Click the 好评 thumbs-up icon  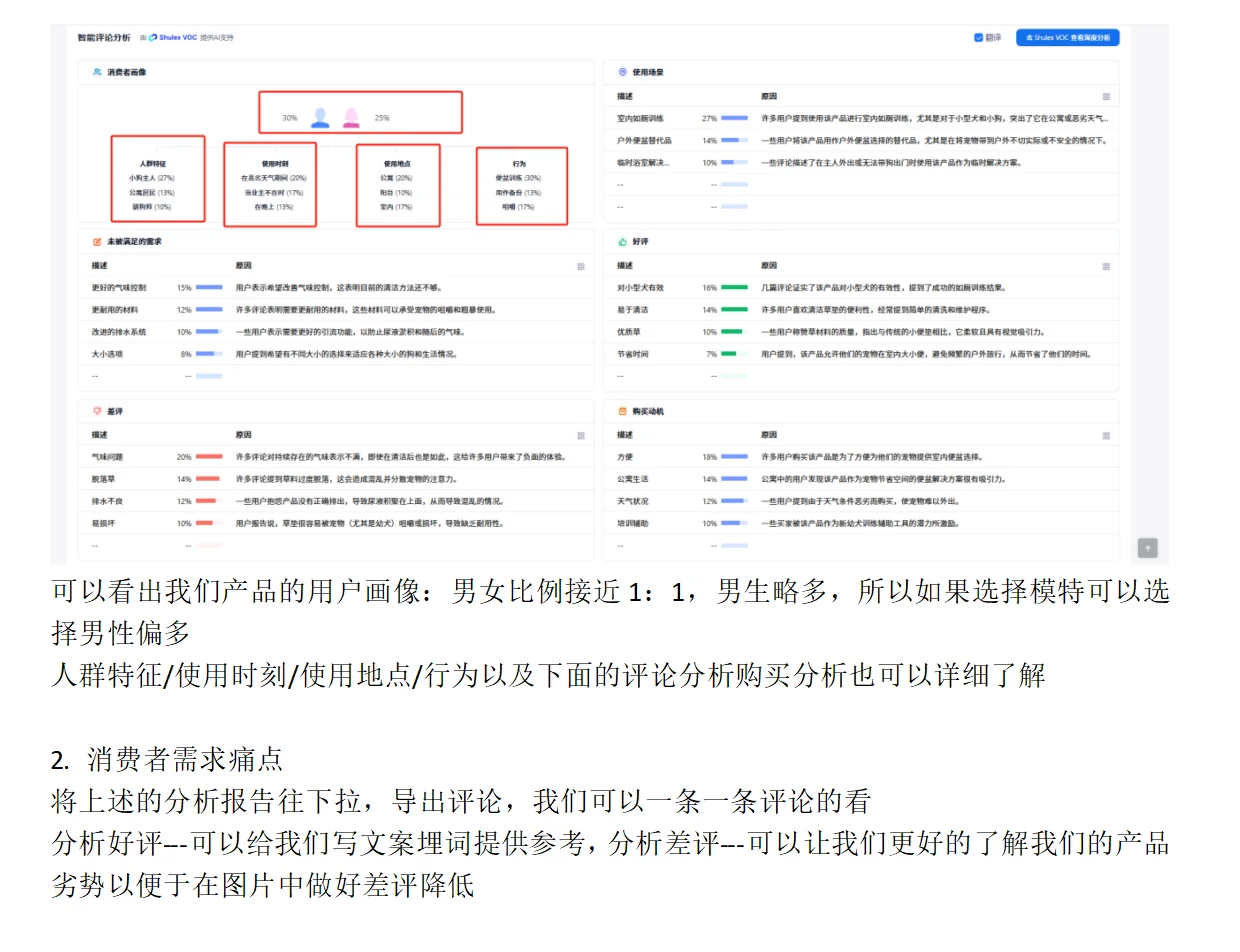[622, 241]
